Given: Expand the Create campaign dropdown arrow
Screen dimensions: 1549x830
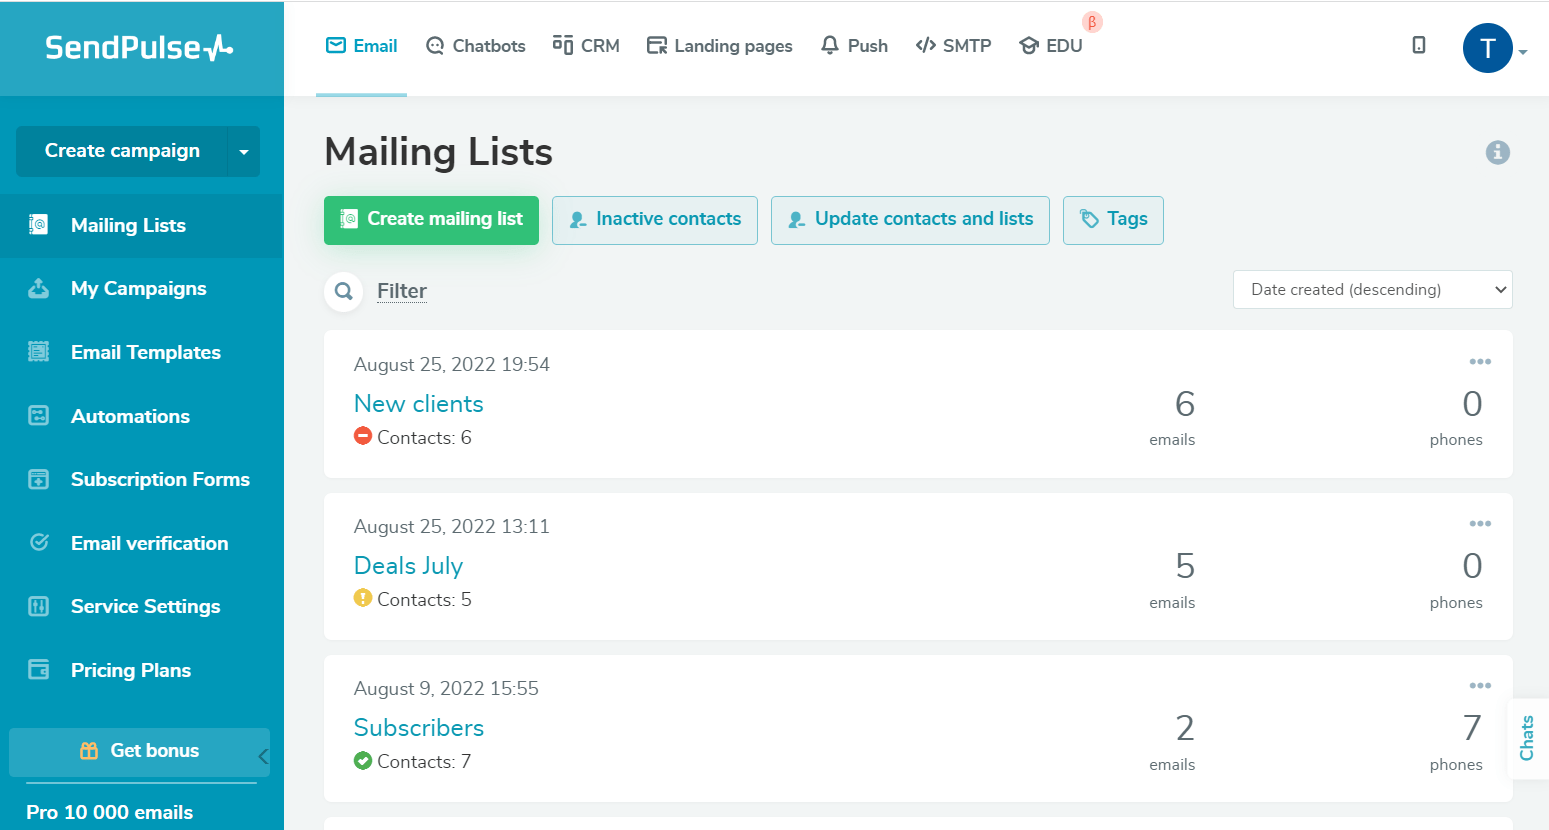Looking at the screenshot, I should [x=244, y=152].
